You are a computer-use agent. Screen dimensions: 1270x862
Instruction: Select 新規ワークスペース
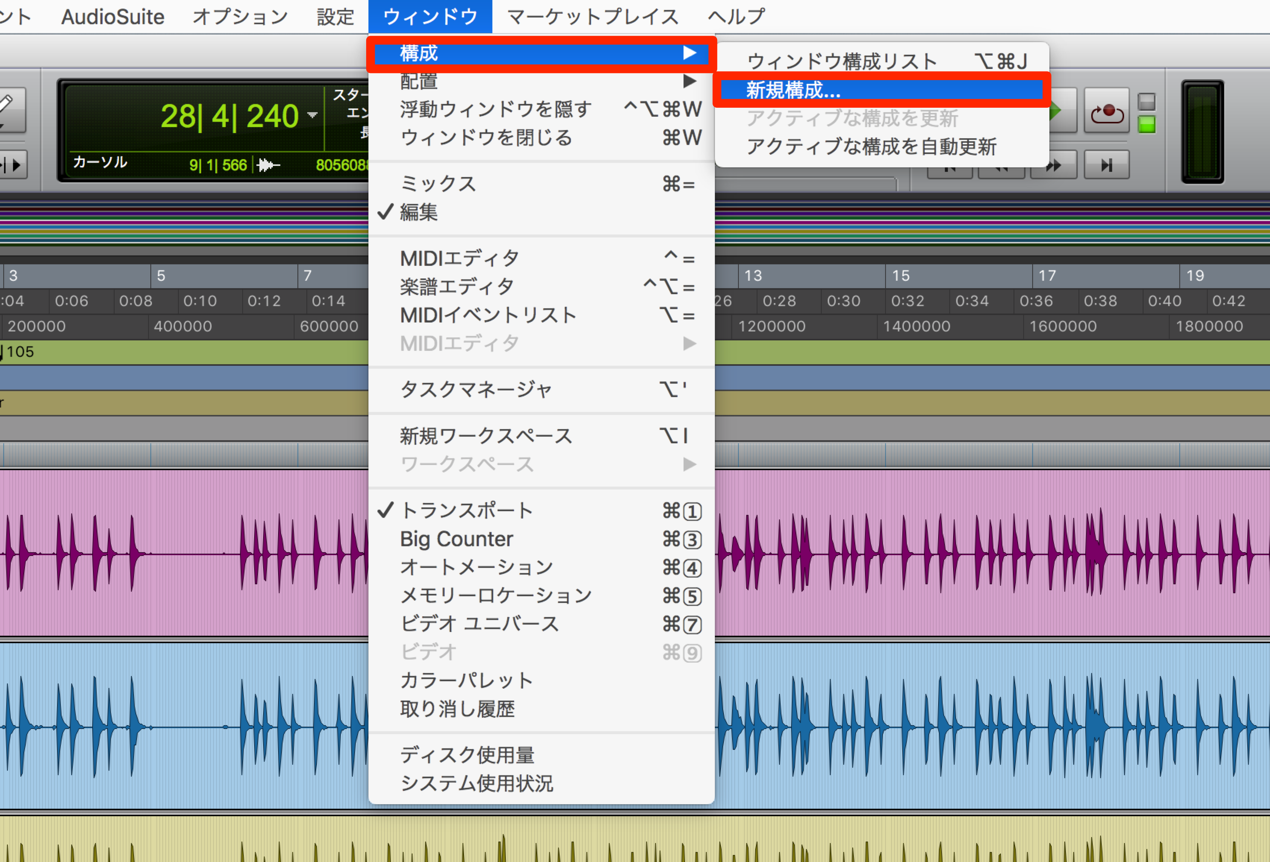541,436
